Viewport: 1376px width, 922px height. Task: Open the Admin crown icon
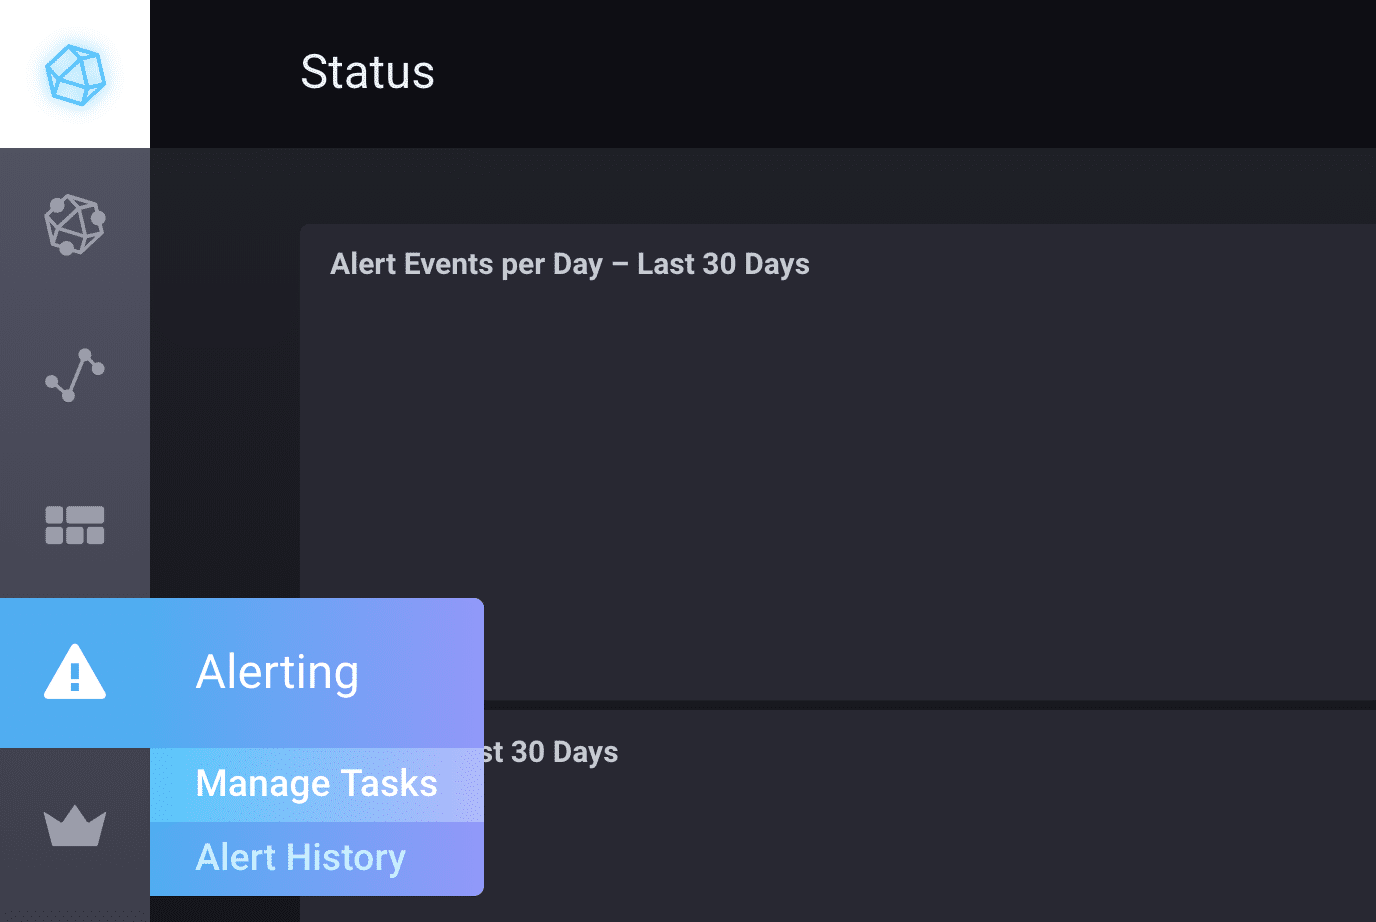tap(75, 826)
